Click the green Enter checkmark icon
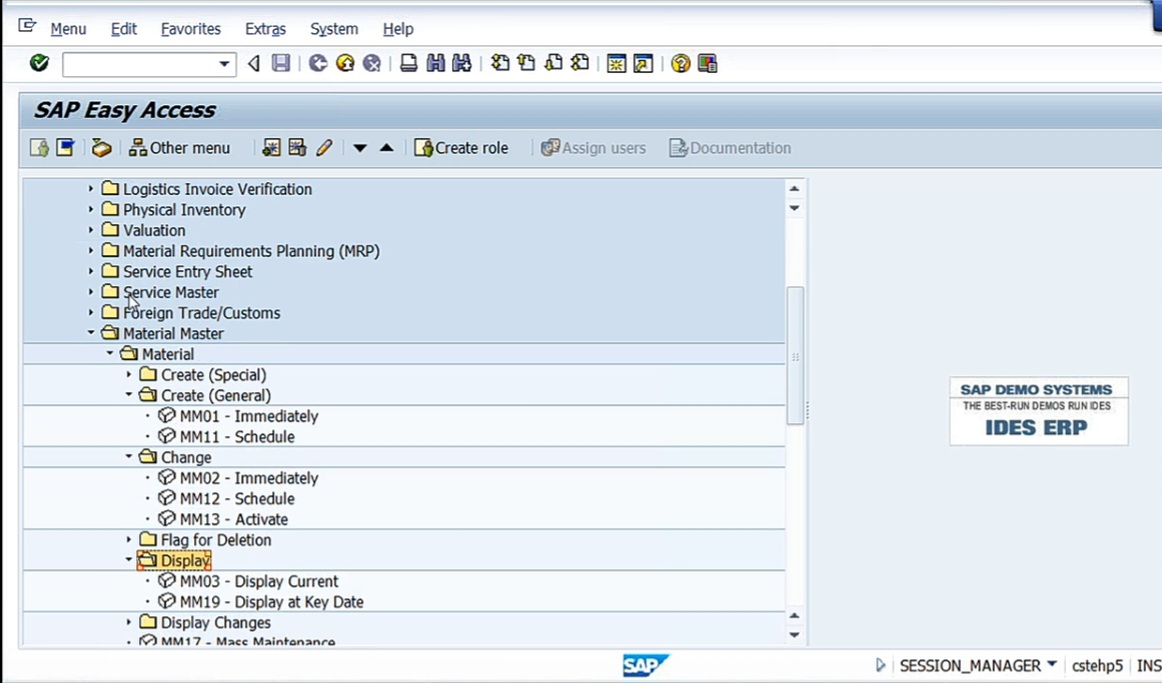The width and height of the screenshot is (1162, 683). (39, 64)
